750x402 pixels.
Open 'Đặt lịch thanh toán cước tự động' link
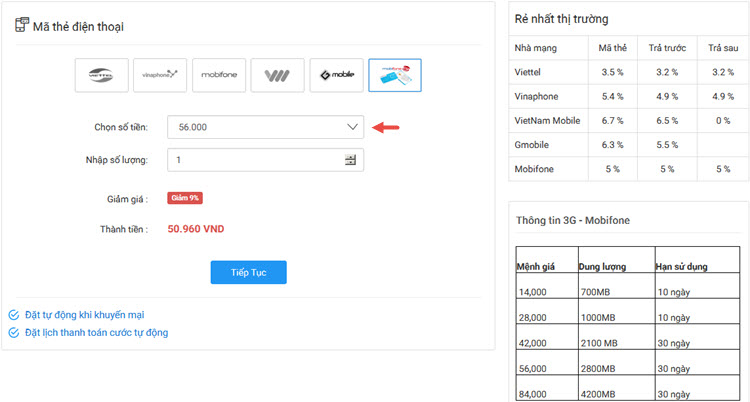[96, 332]
